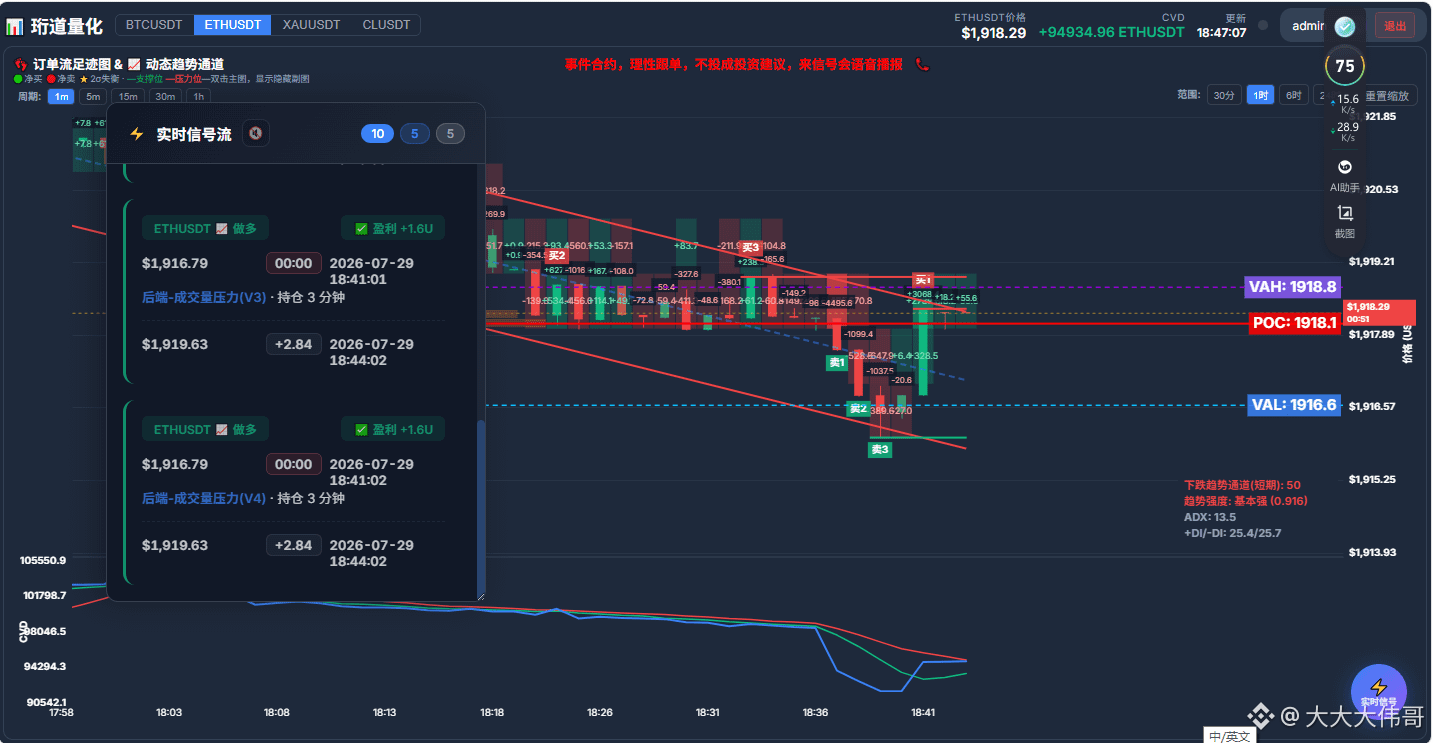Click the 盈利 +1.6U badge on V4 card

tap(393, 429)
